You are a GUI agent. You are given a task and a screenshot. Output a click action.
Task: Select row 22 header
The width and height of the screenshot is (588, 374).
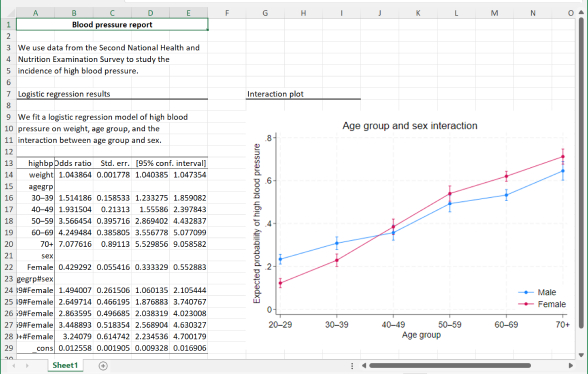[x=9, y=267]
